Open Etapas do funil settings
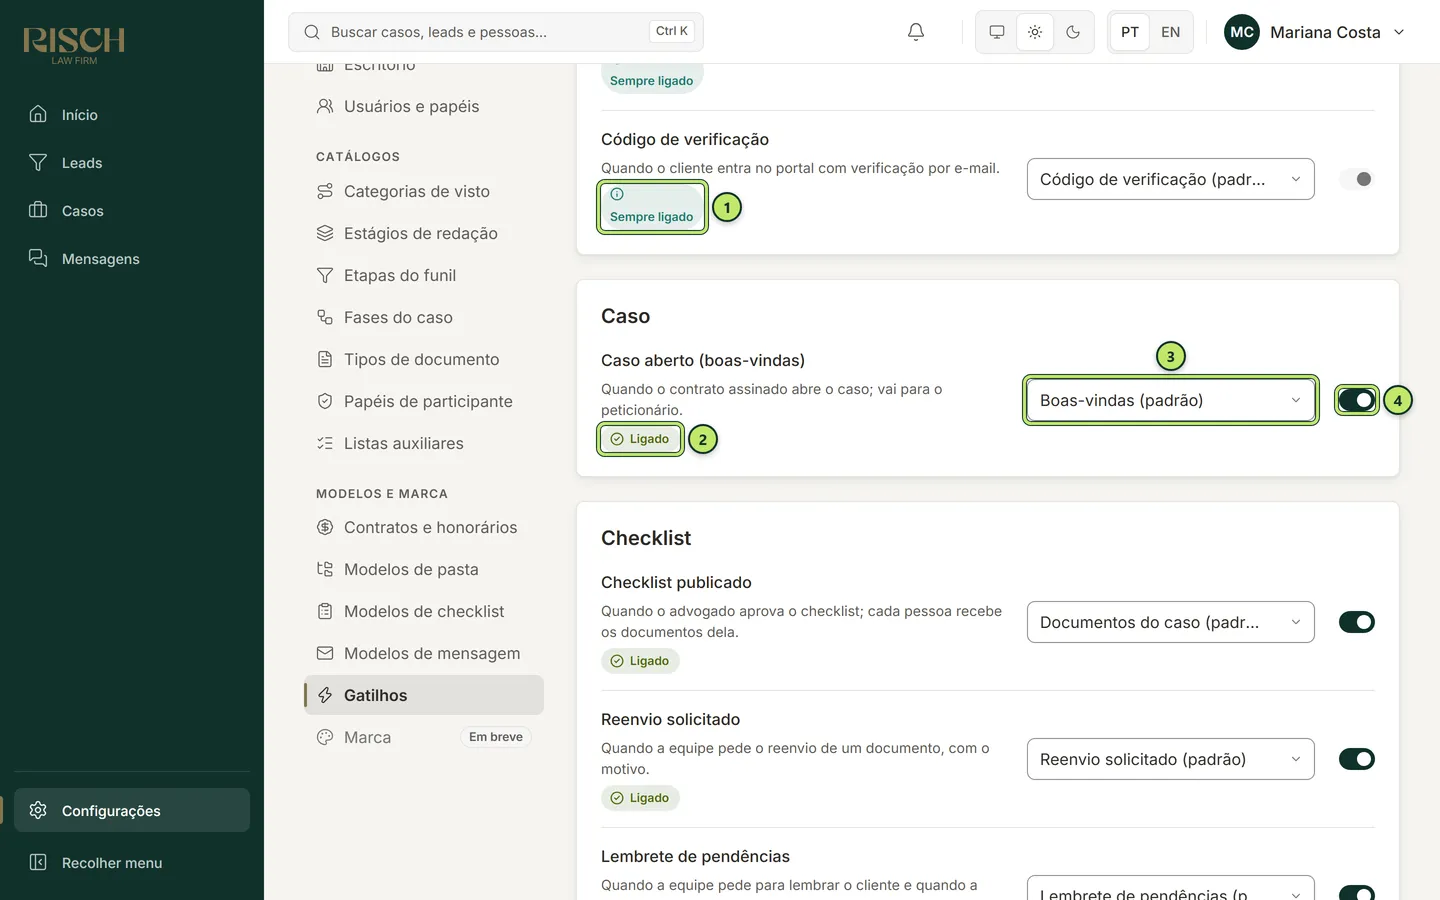Image resolution: width=1440 pixels, height=900 pixels. click(x=424, y=275)
